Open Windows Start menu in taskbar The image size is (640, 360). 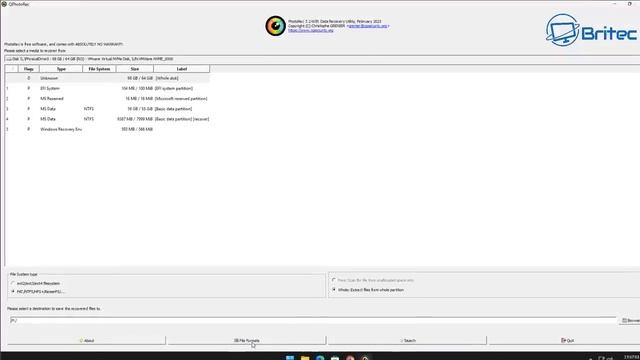coord(290,358)
